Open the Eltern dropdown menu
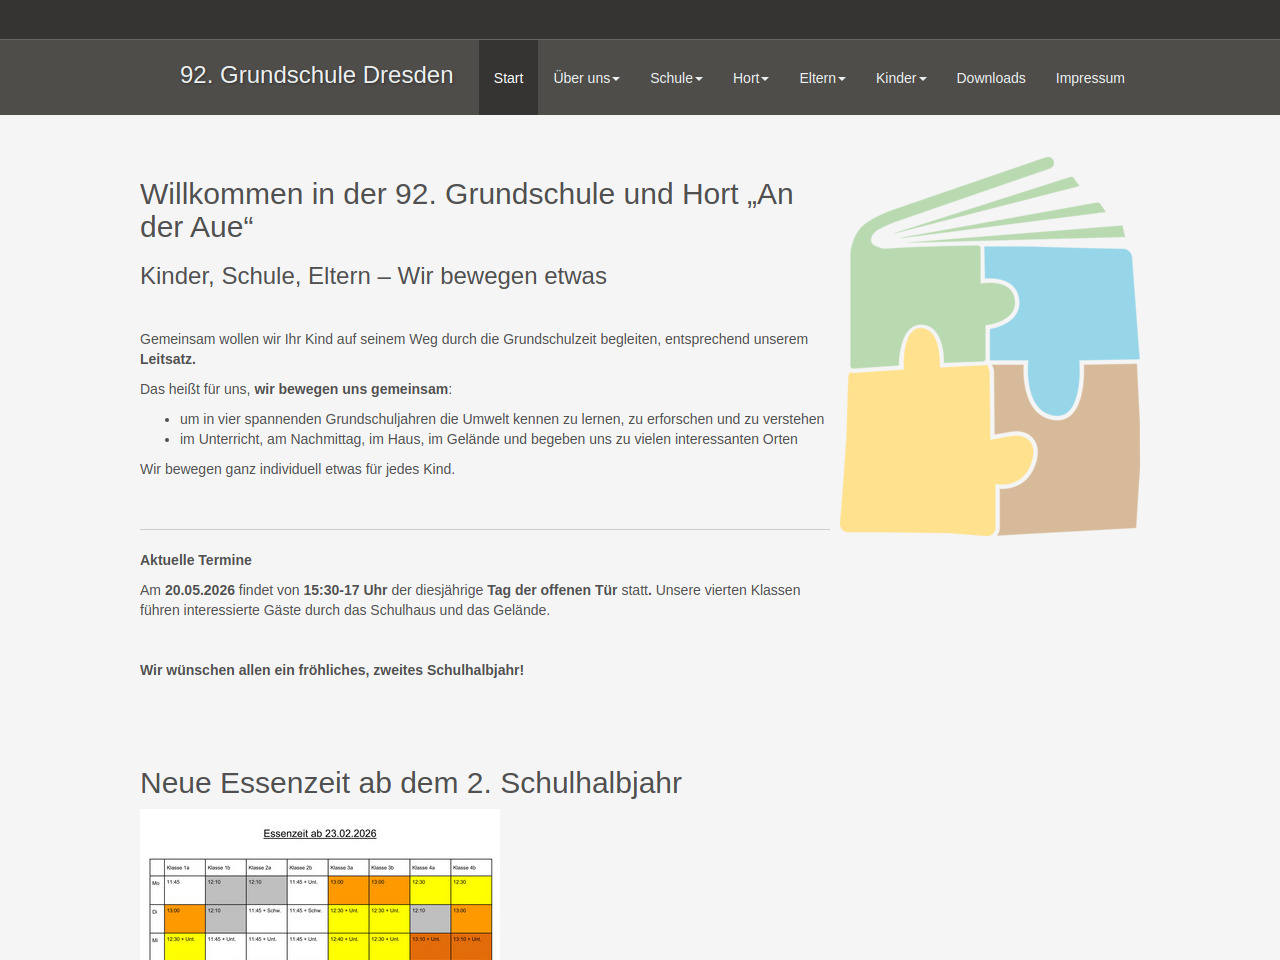 tap(822, 78)
